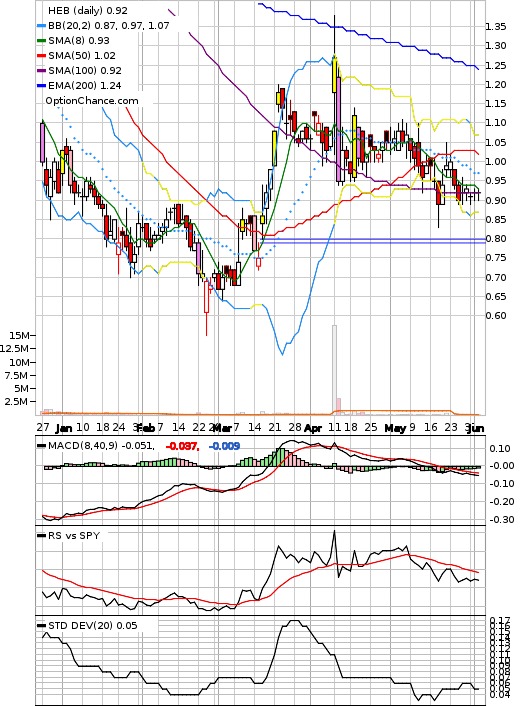Click the 1.00 price axis label
The image size is (526, 706).
495,162
